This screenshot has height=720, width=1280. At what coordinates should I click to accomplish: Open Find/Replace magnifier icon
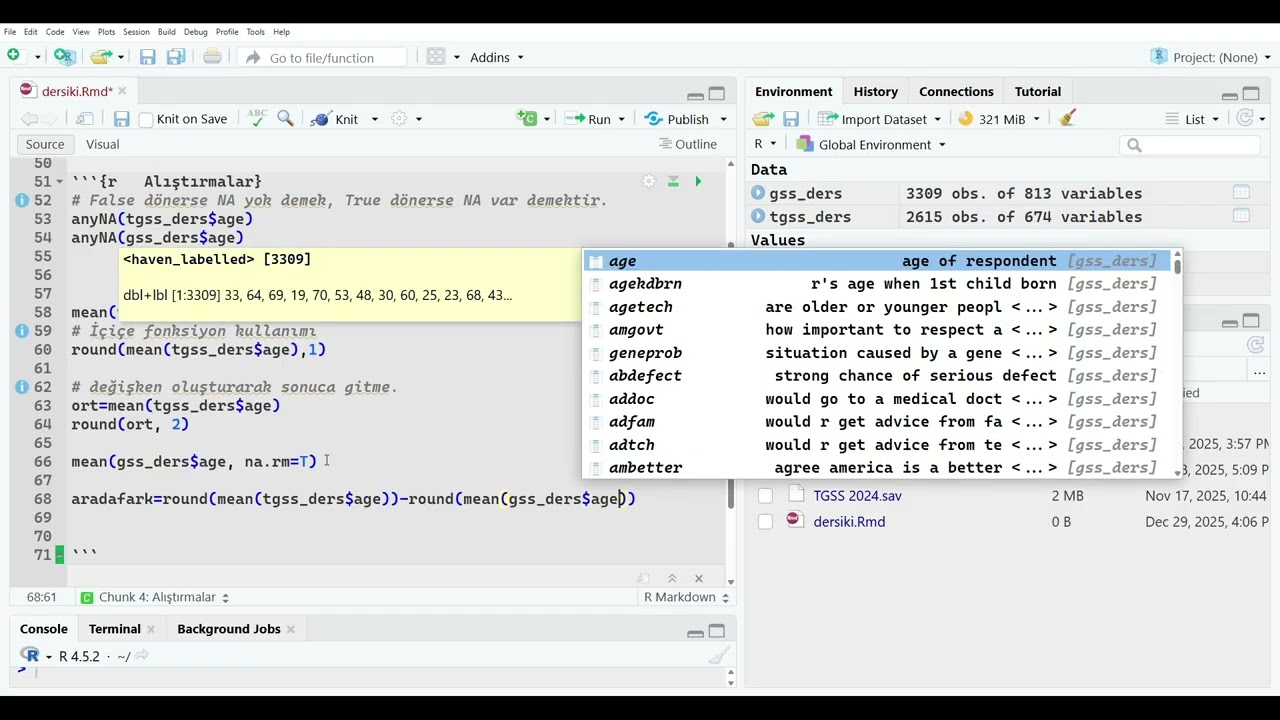coord(285,118)
